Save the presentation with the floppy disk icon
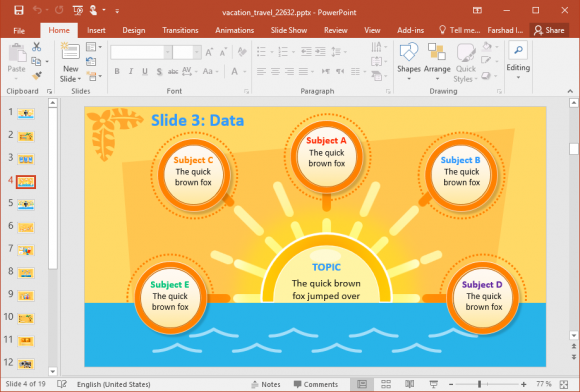Viewport: 580px width, 392px height. pyautogui.click(x=18, y=10)
